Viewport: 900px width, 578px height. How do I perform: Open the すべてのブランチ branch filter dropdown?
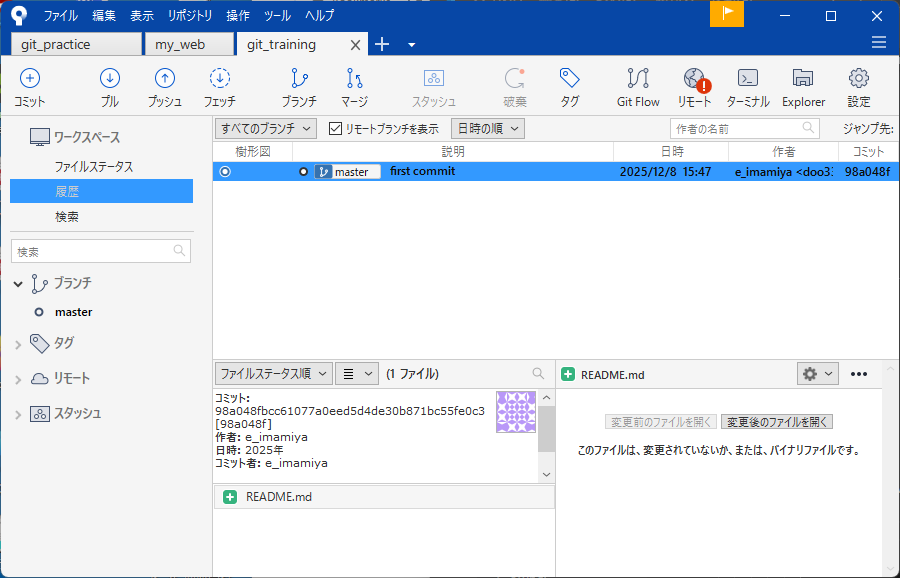pos(266,129)
